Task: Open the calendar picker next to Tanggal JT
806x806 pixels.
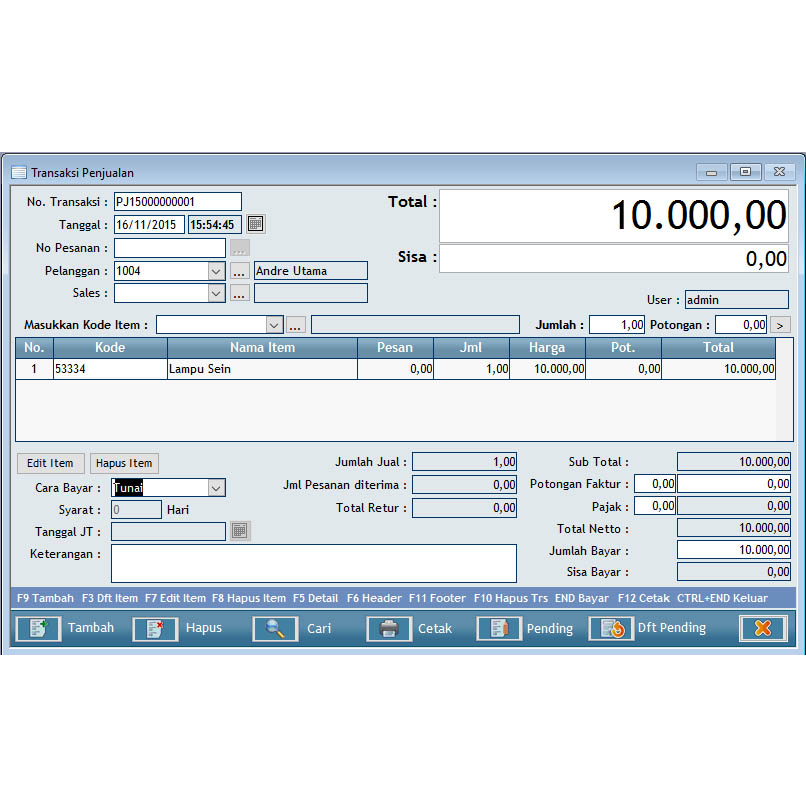Action: [238, 531]
